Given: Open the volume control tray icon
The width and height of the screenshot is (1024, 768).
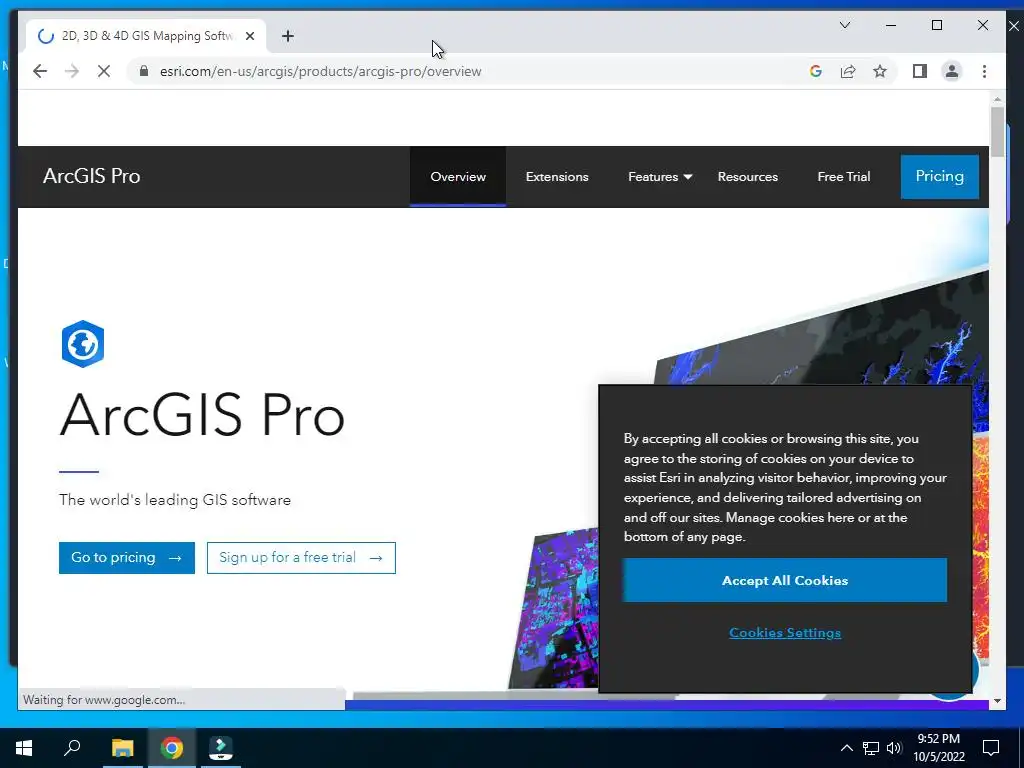Looking at the screenshot, I should coord(894,748).
